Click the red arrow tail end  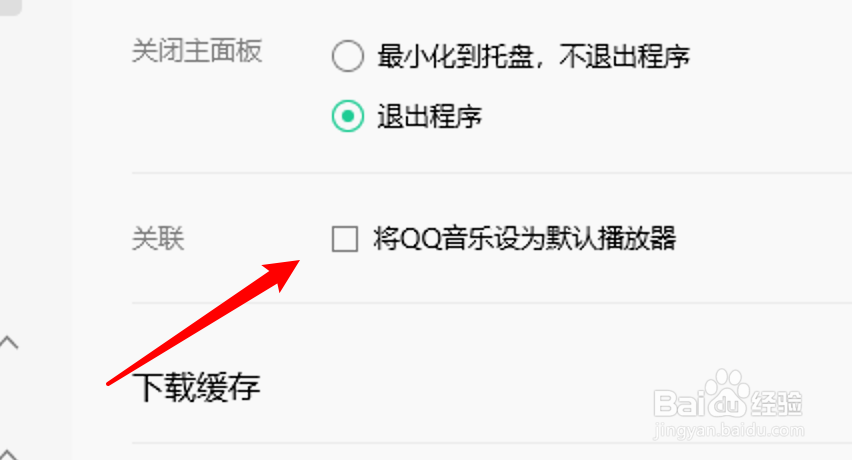pos(110,383)
